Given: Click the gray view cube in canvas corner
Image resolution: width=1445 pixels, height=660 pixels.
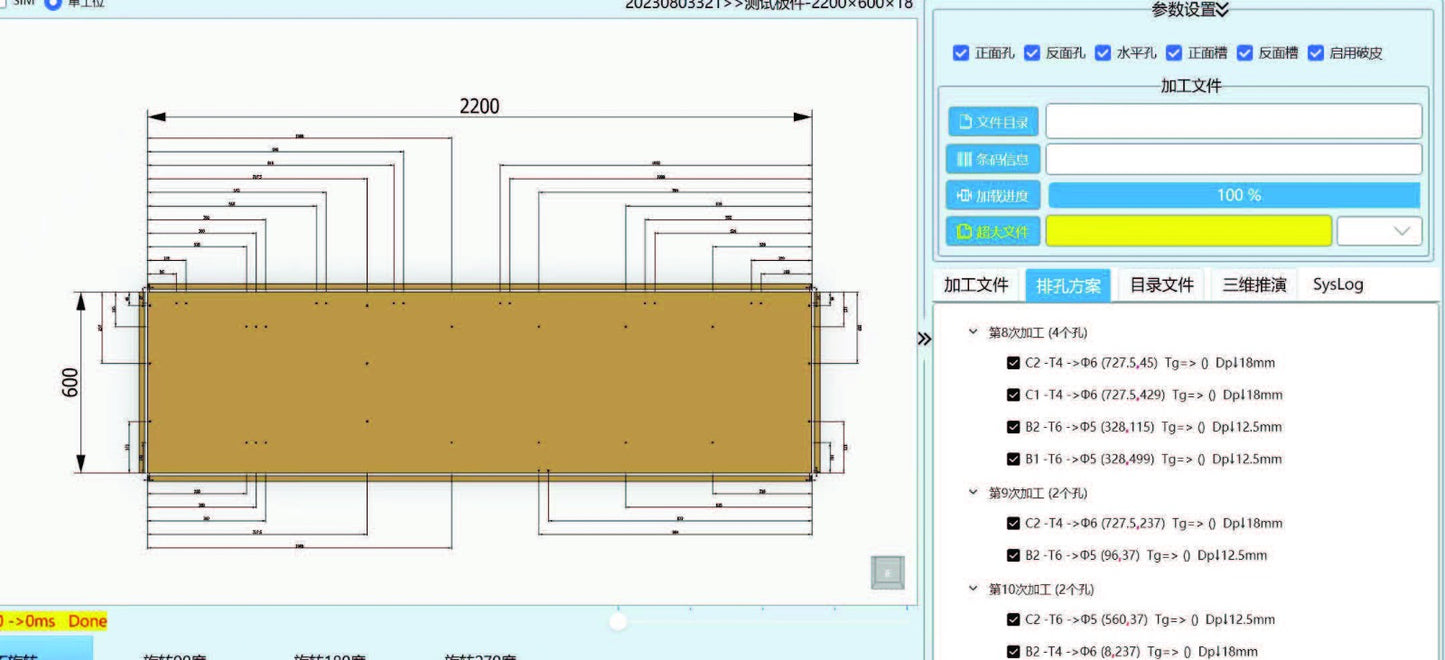Looking at the screenshot, I should coord(887,572).
